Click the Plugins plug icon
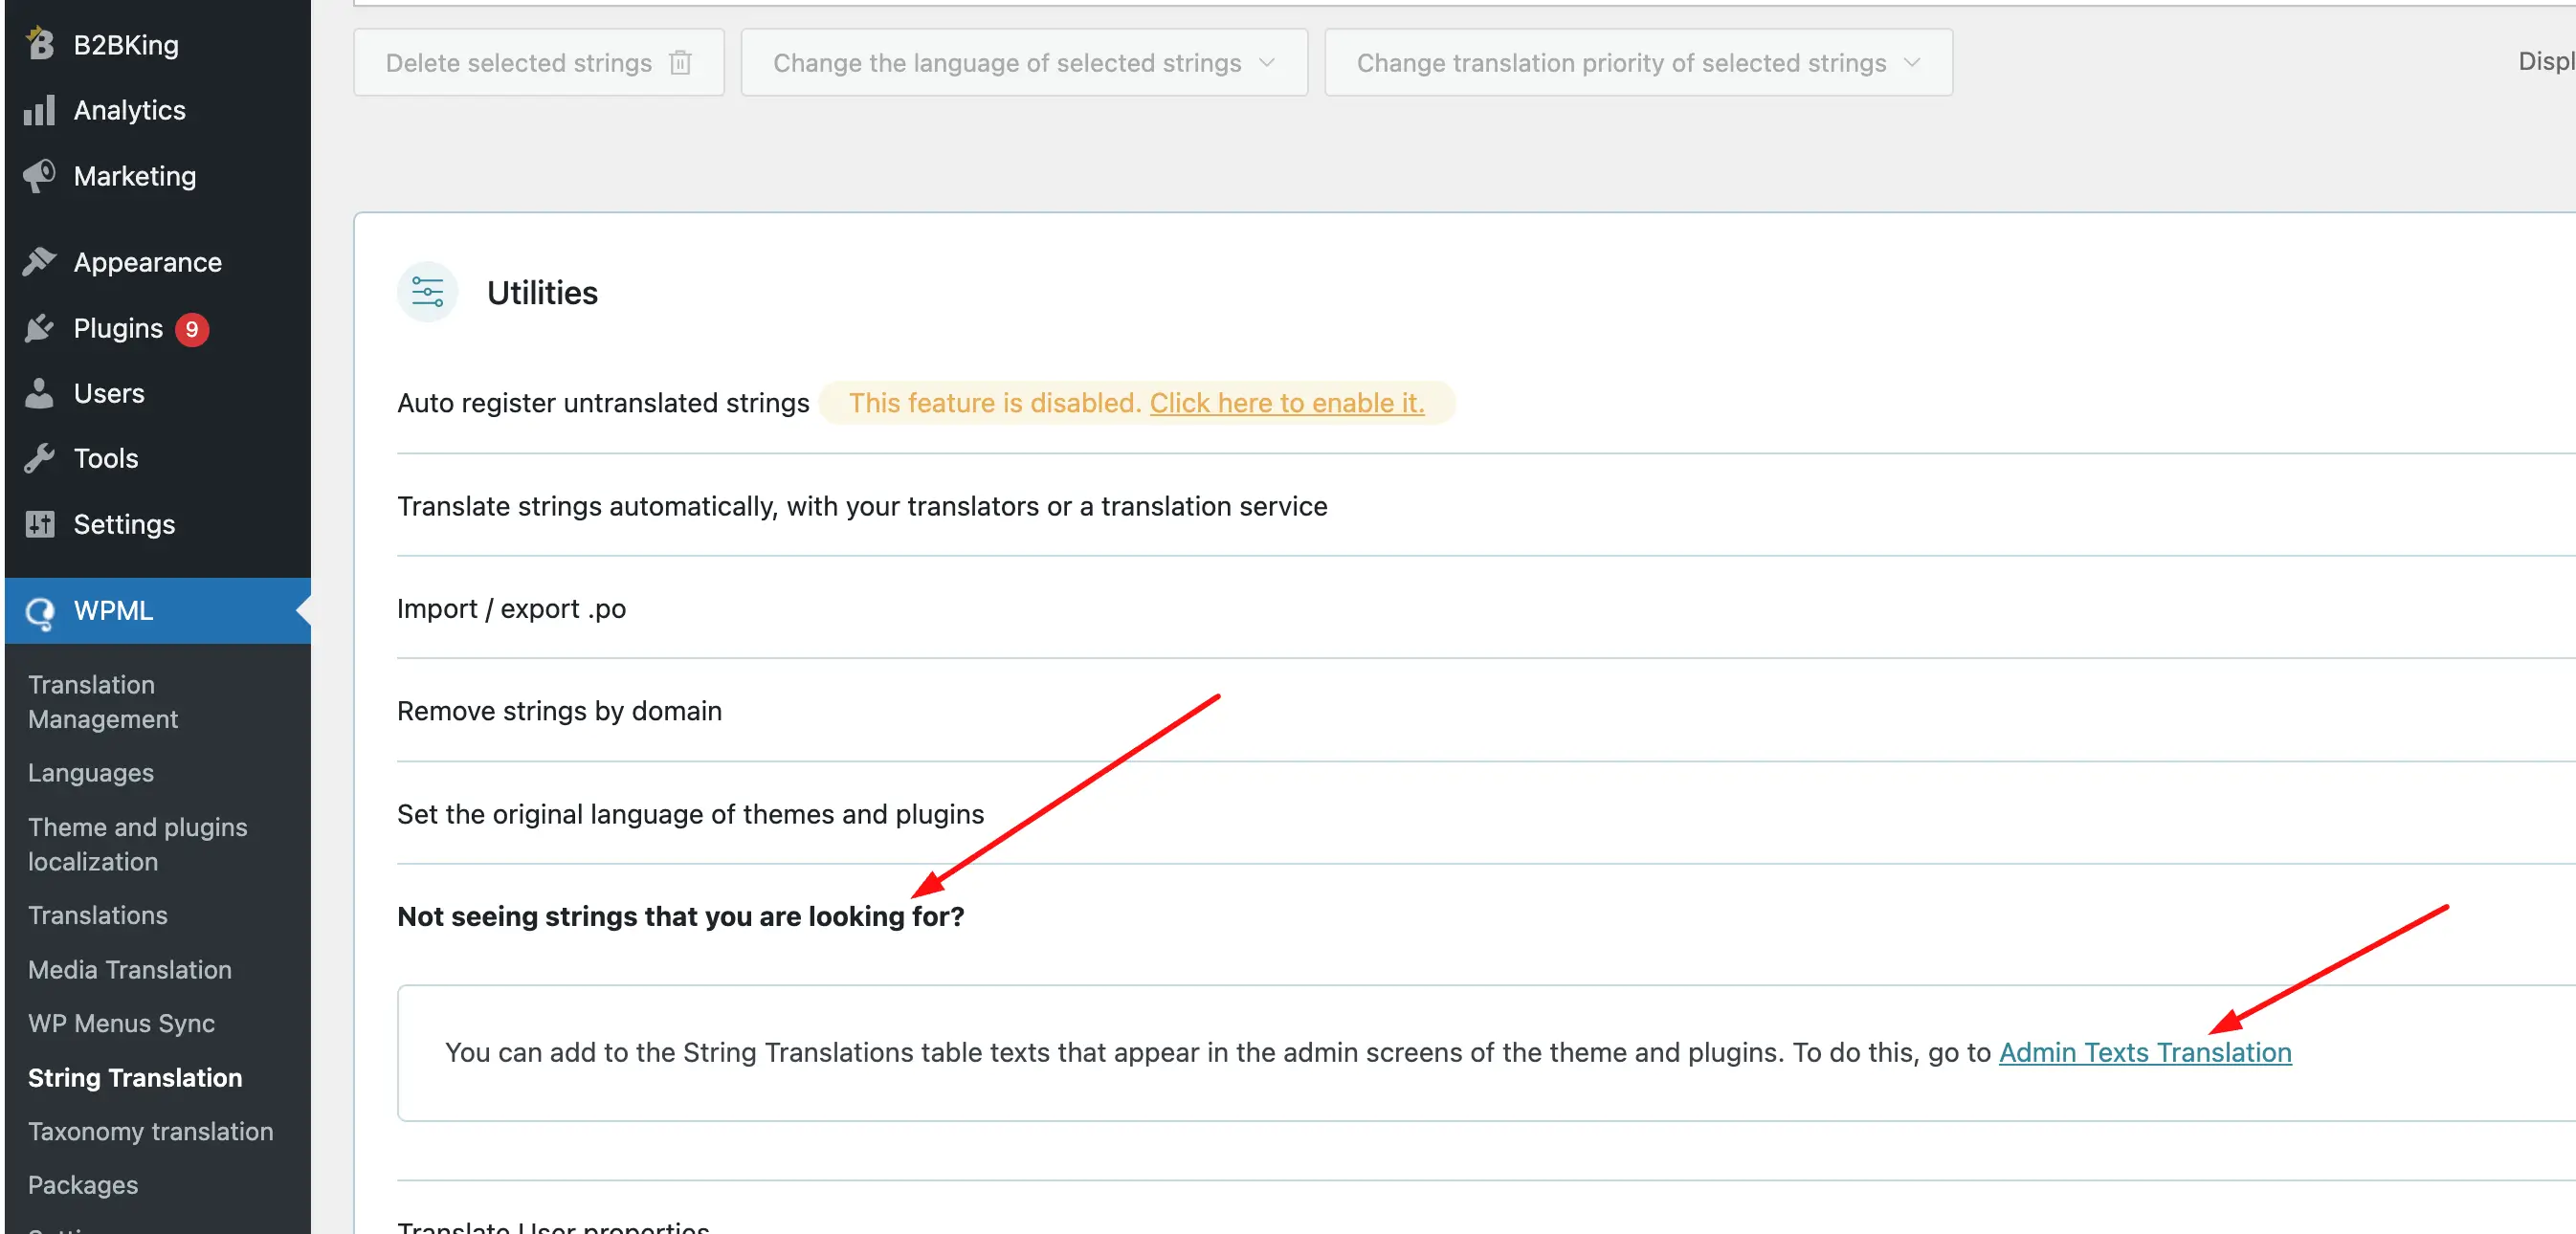Image resolution: width=2576 pixels, height=1234 pixels. 39,328
